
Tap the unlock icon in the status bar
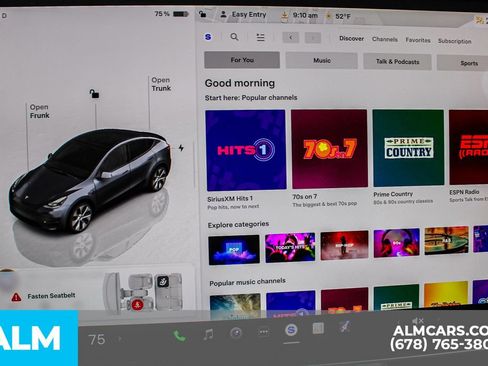tap(202, 14)
